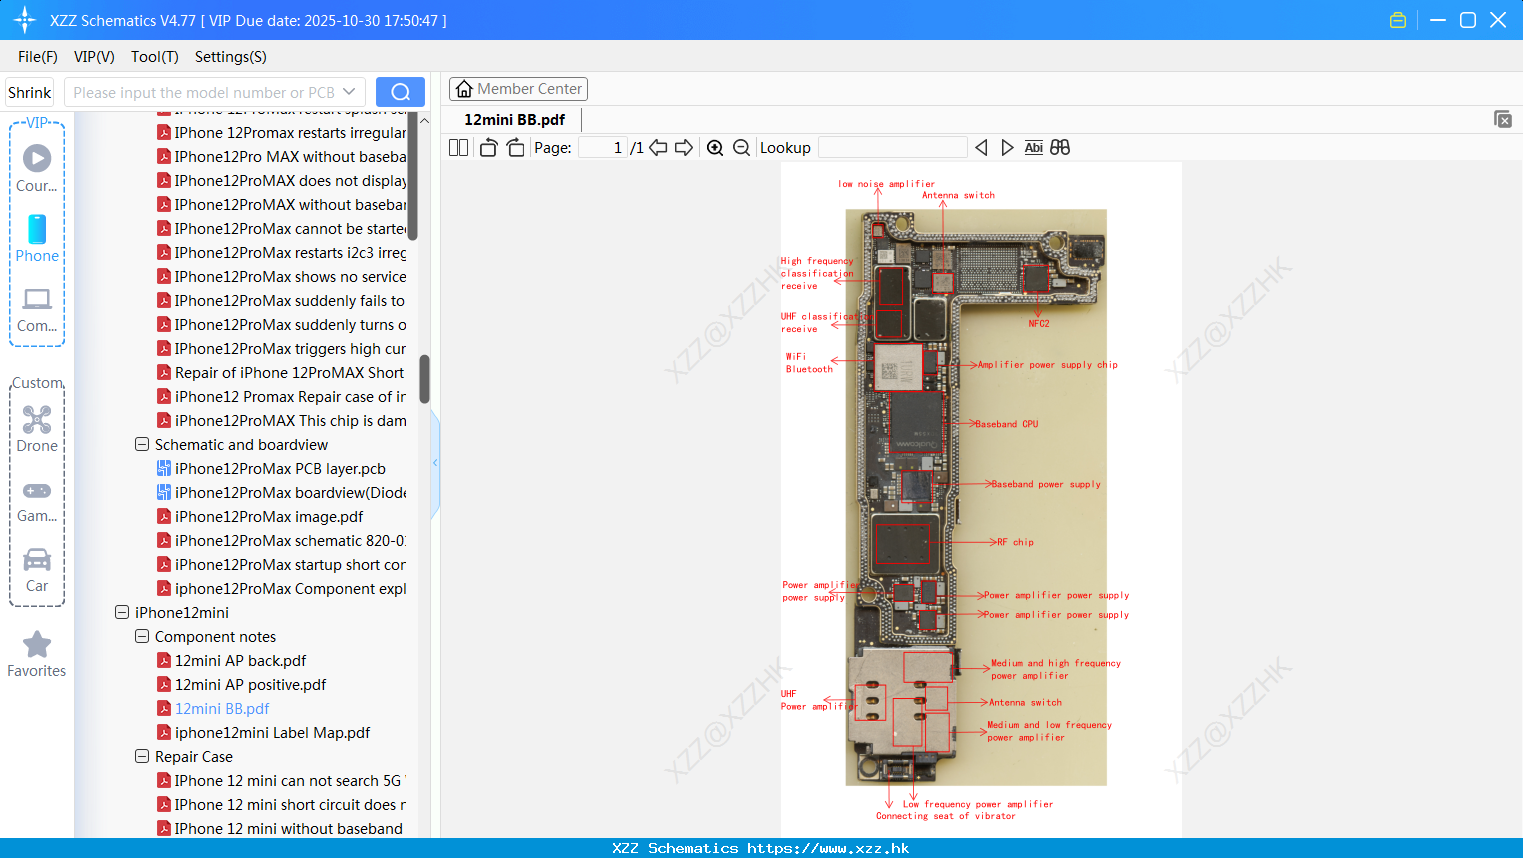This screenshot has height=858, width=1523.
Task: Find next lookup match triangle
Action: pos(1007,148)
